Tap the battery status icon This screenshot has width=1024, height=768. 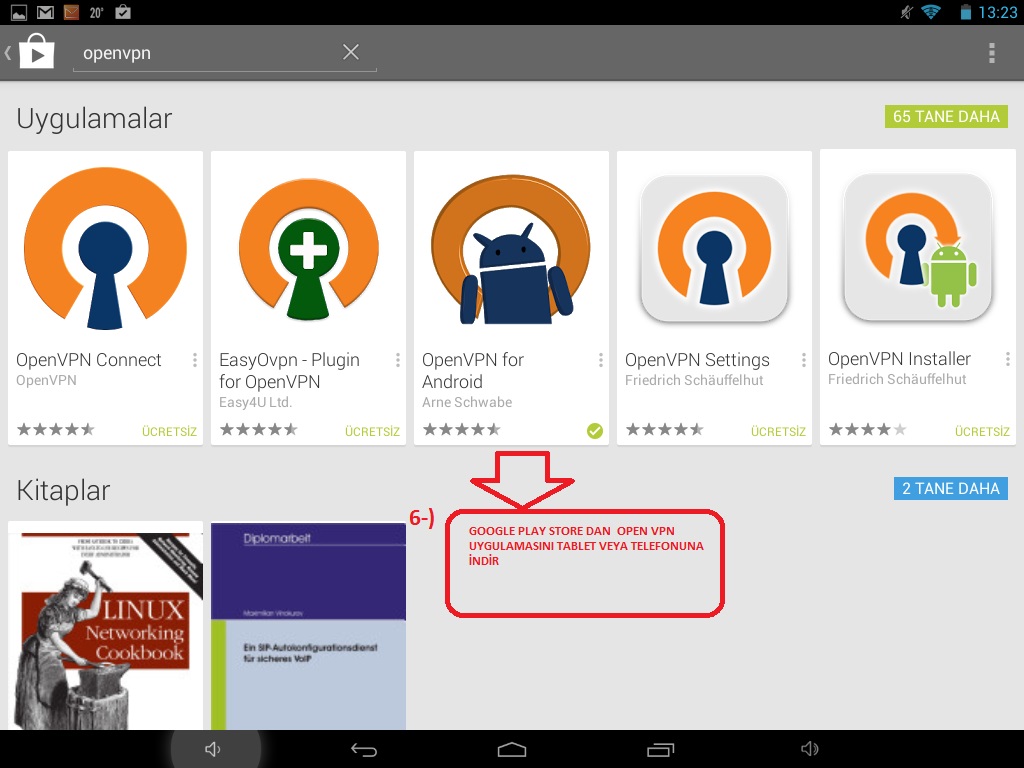[x=965, y=12]
